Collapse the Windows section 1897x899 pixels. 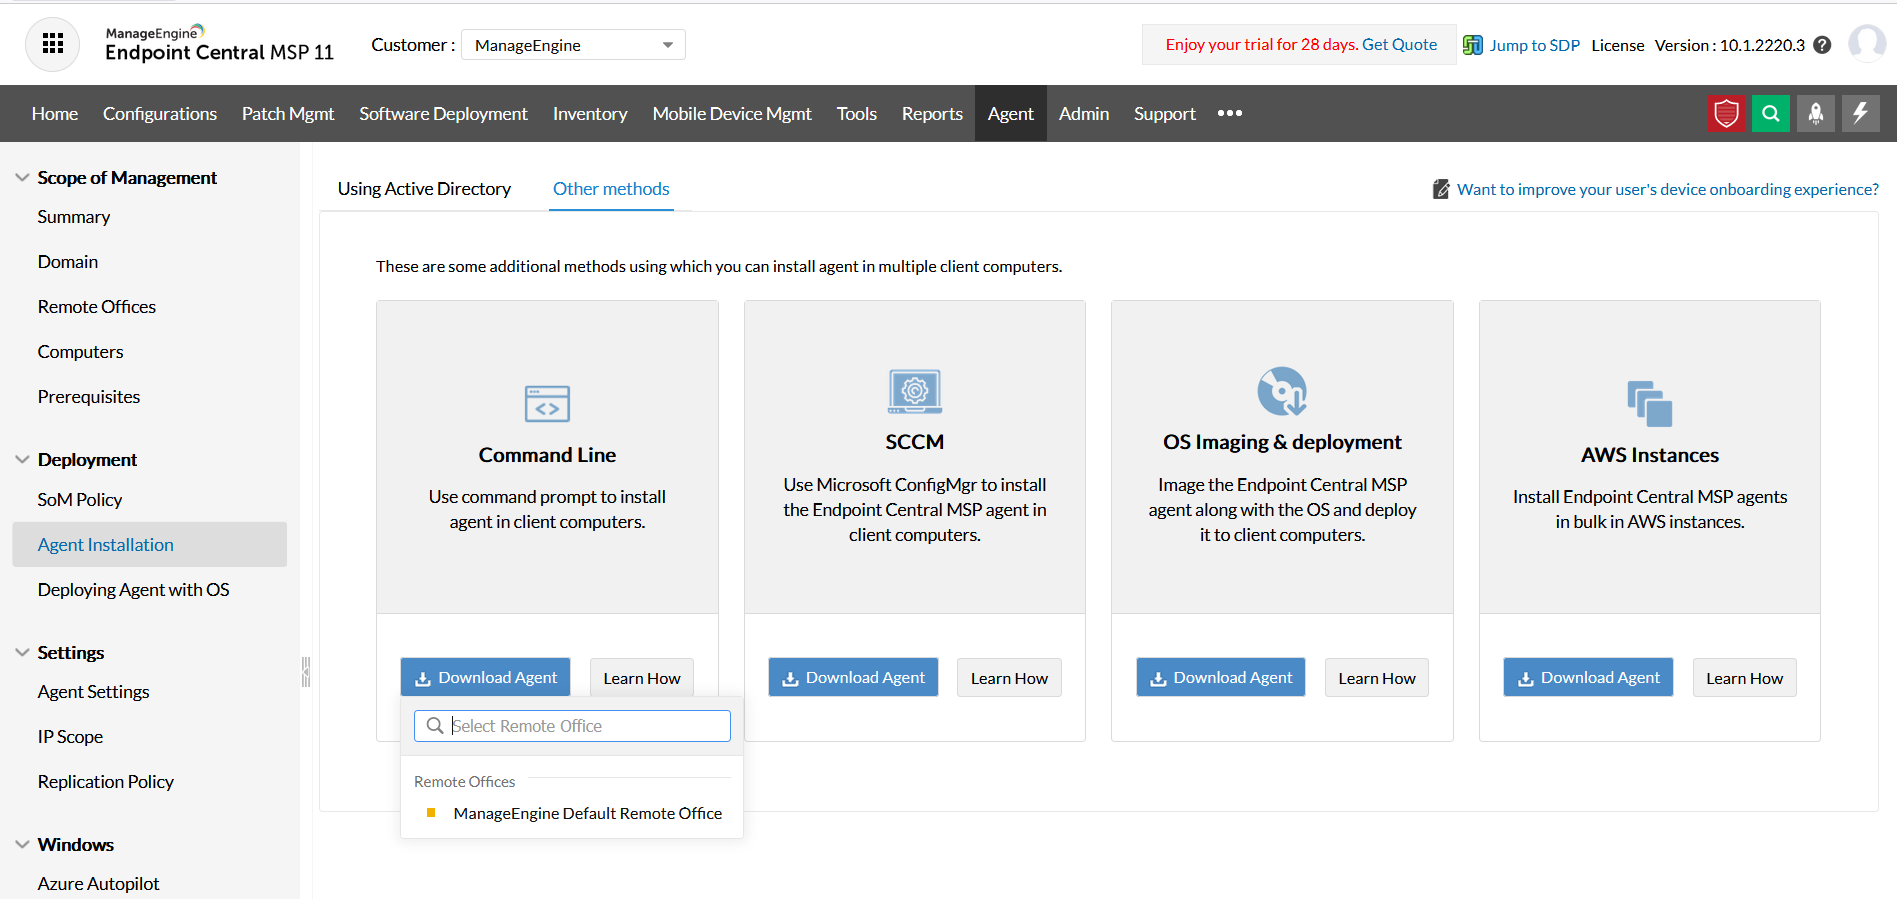click(x=22, y=844)
